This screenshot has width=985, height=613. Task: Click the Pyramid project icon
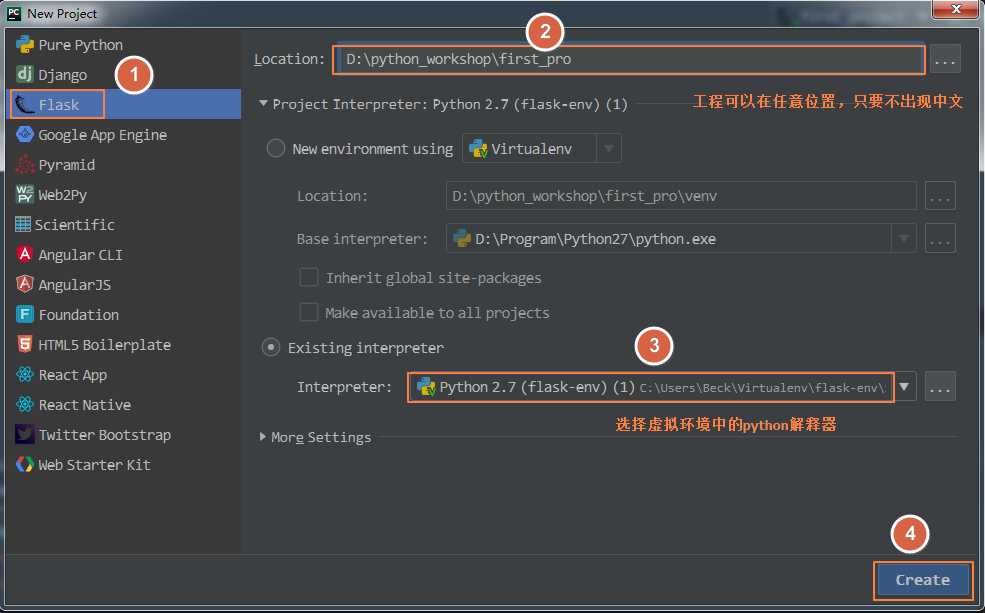(x=24, y=165)
